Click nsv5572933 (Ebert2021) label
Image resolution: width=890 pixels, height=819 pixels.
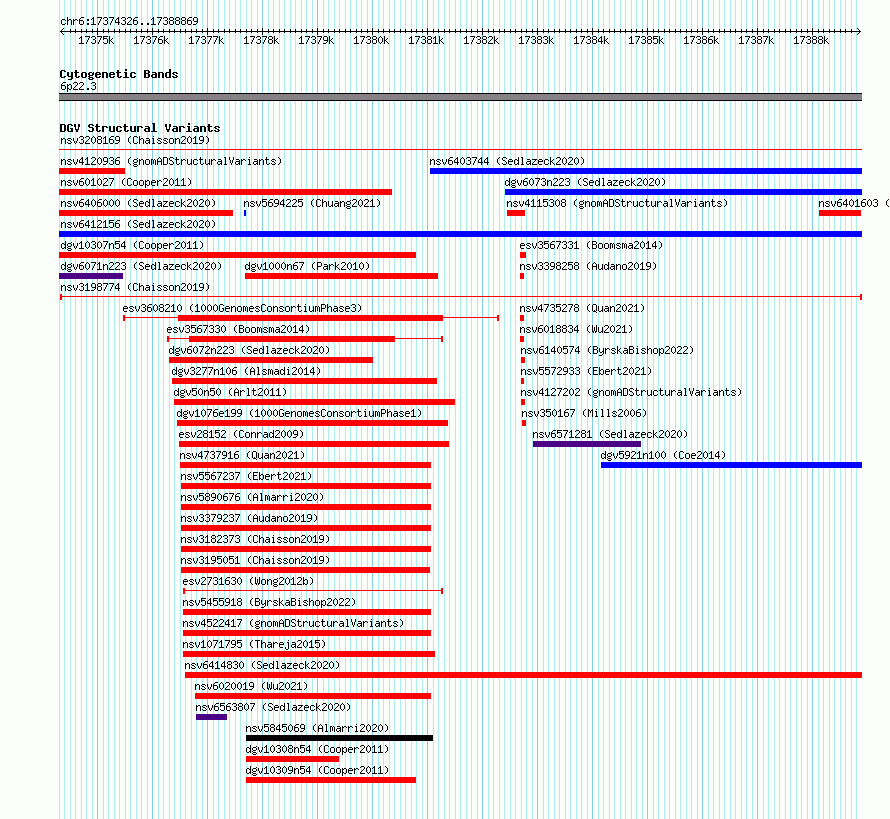click(x=586, y=371)
